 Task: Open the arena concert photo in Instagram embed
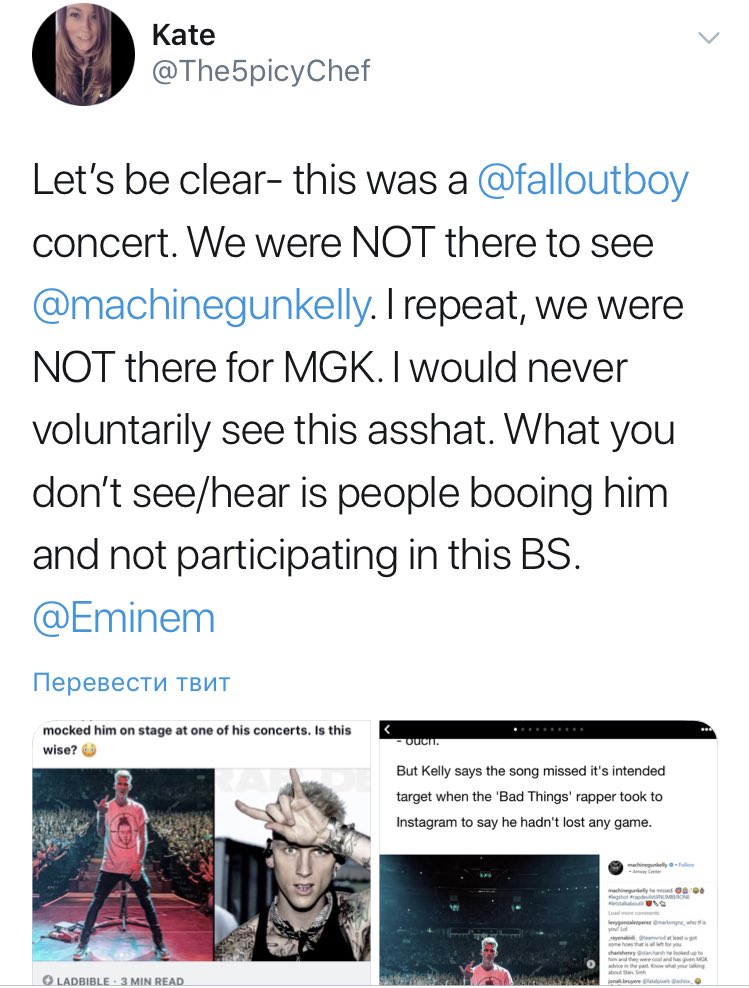click(x=490, y=920)
